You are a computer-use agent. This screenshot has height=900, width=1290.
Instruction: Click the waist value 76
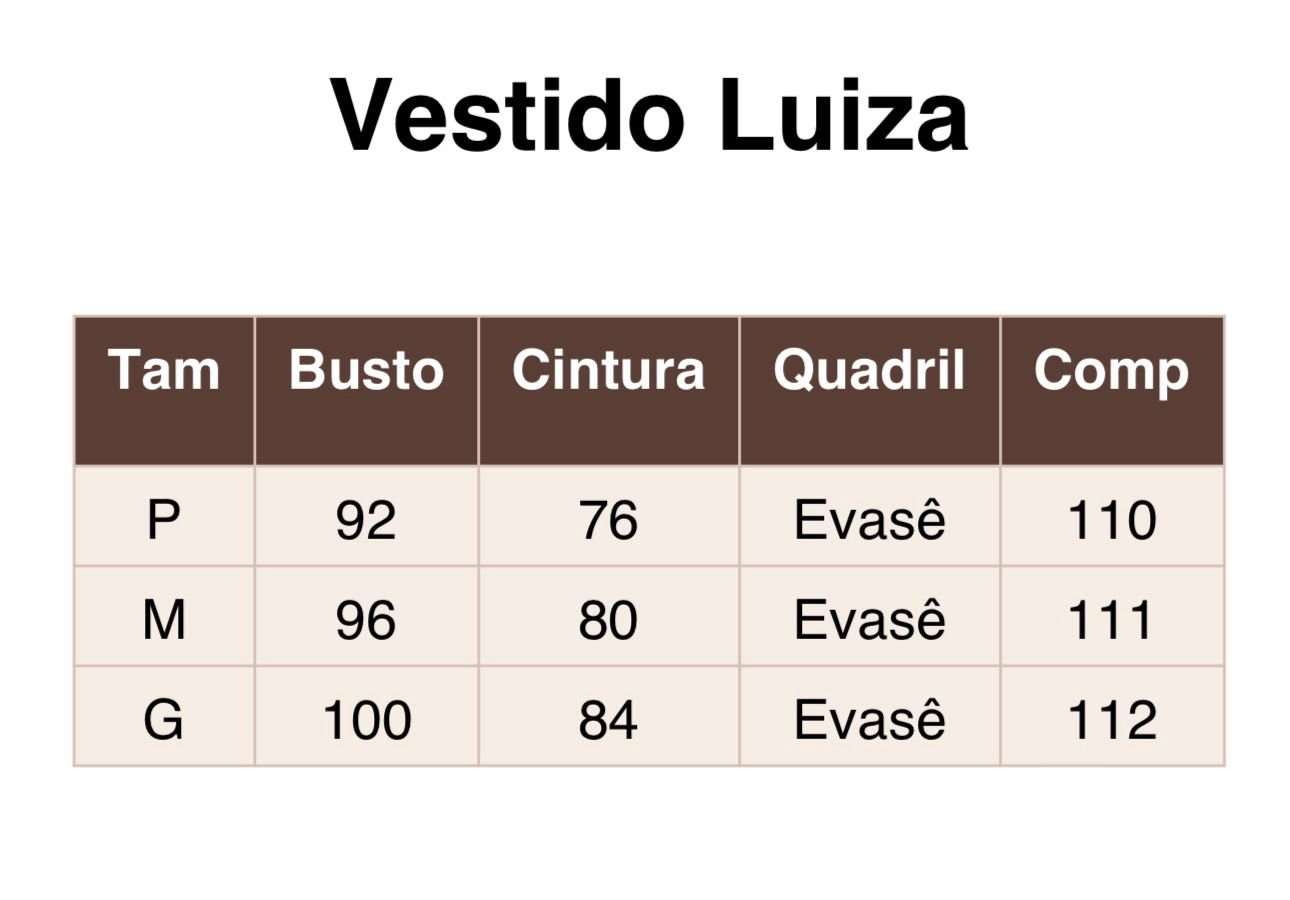608,520
